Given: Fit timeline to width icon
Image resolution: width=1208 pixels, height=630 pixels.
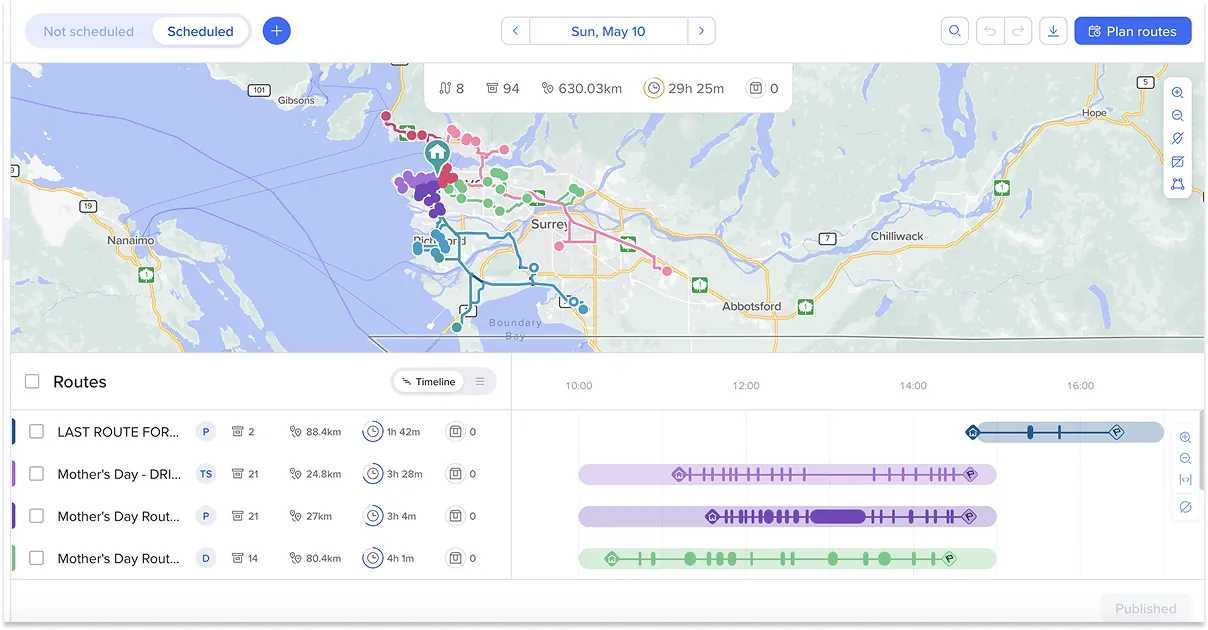Looking at the screenshot, I should (x=1185, y=480).
